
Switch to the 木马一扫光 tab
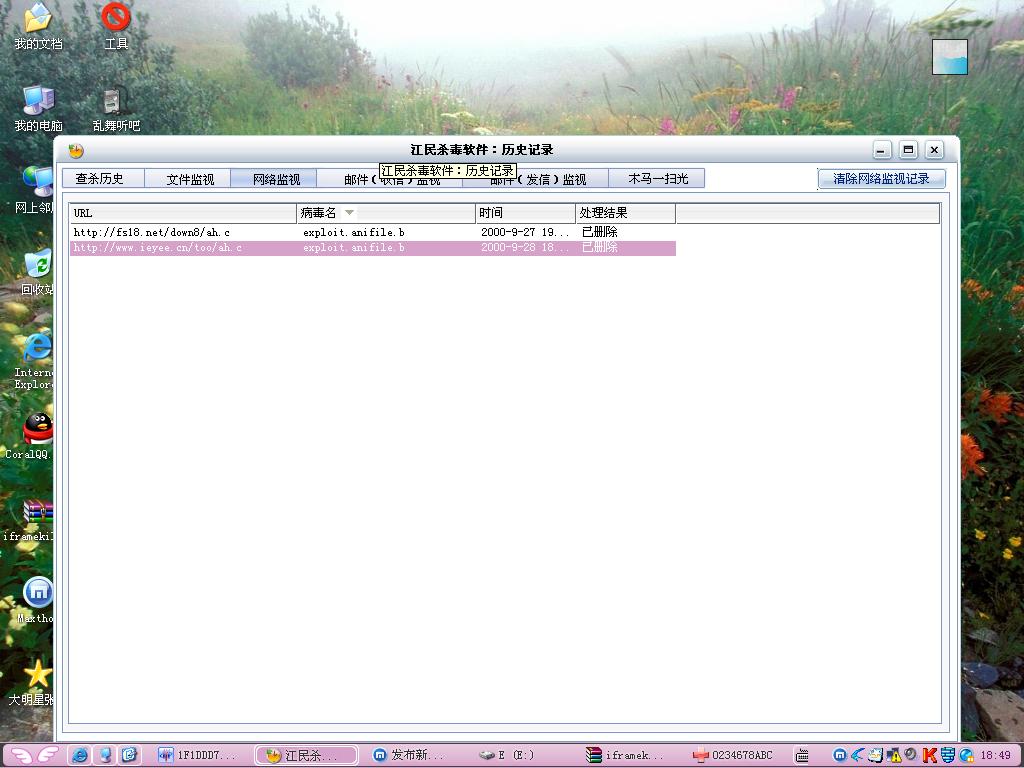[x=656, y=178]
